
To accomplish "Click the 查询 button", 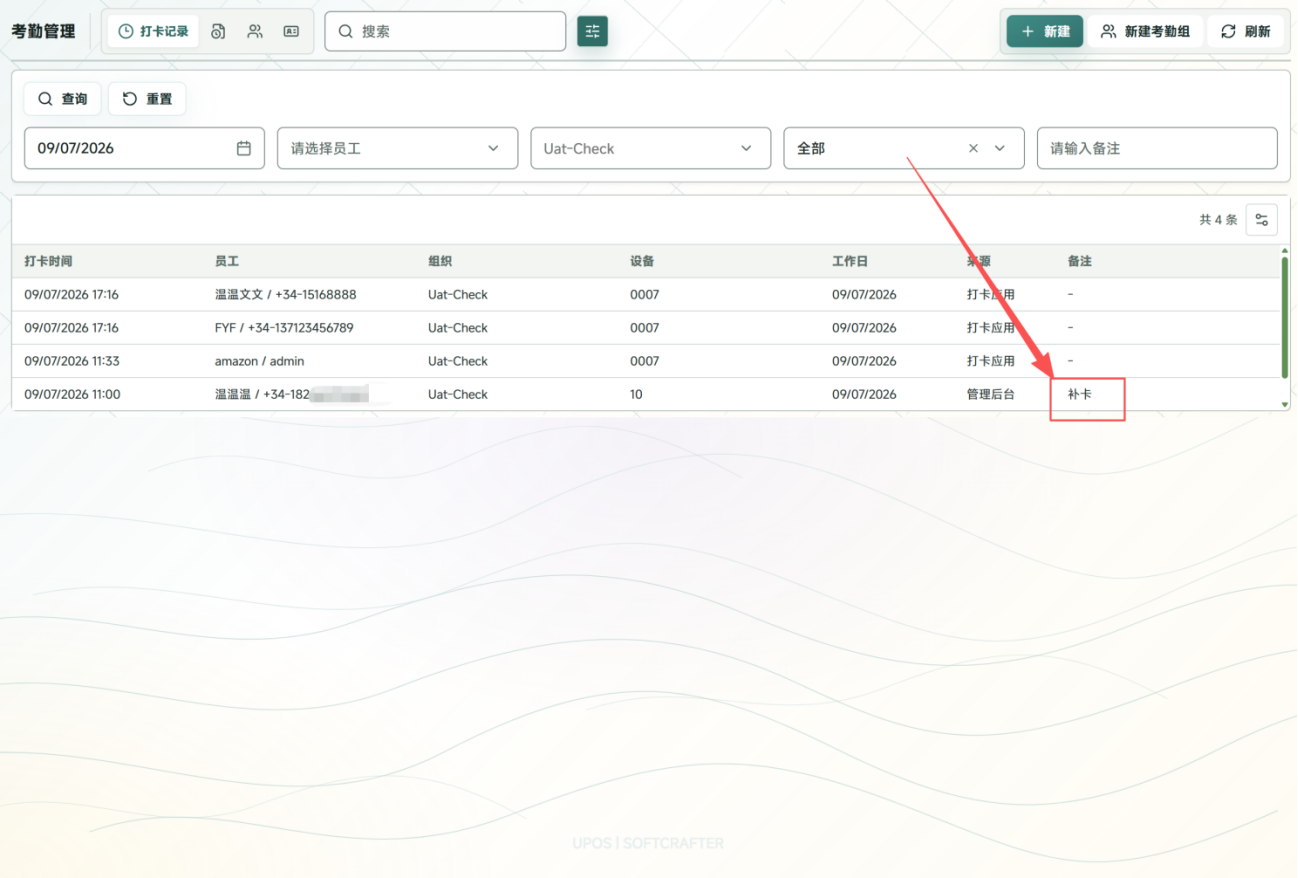I will pyautogui.click(x=62, y=99).
